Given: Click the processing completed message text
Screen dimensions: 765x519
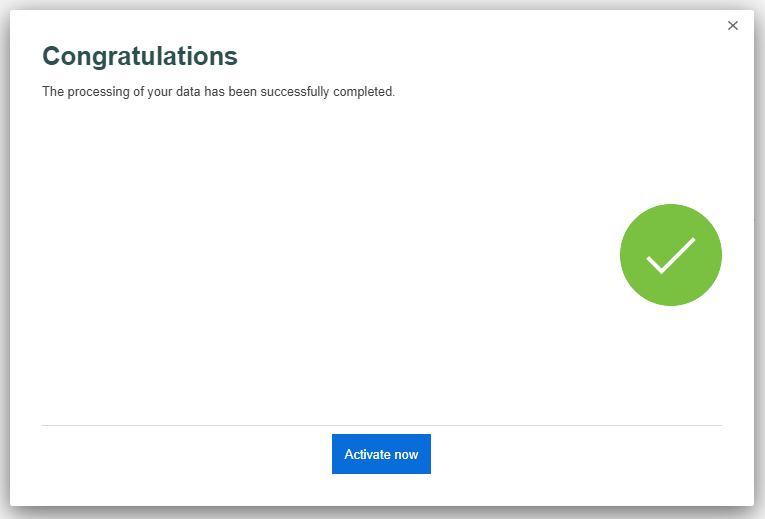Looking at the screenshot, I should [219, 92].
